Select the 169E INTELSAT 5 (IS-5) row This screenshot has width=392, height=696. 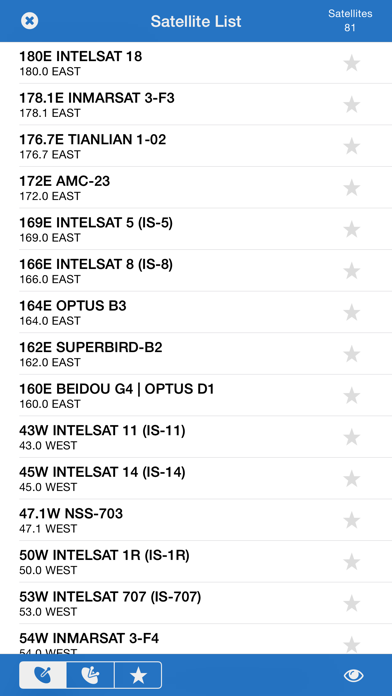[x=196, y=229]
